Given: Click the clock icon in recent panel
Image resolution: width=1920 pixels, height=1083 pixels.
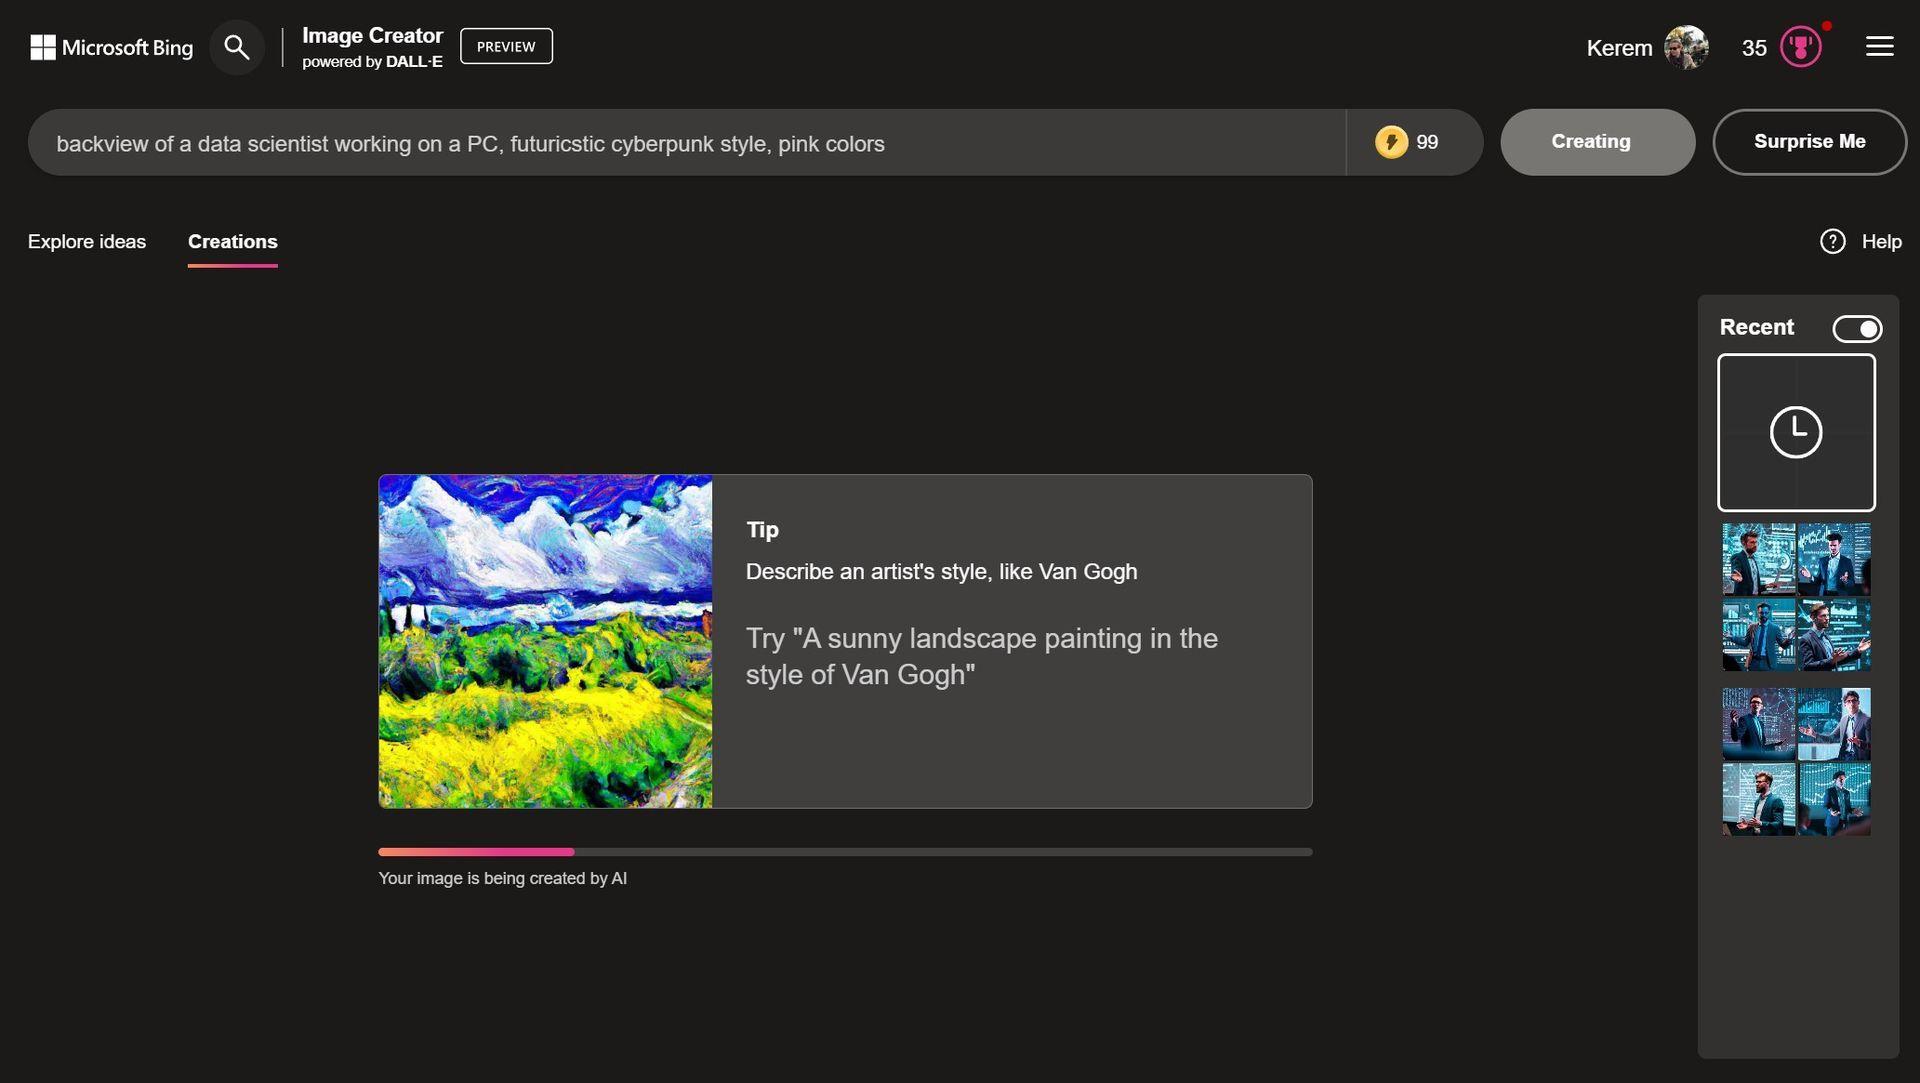Looking at the screenshot, I should point(1796,431).
